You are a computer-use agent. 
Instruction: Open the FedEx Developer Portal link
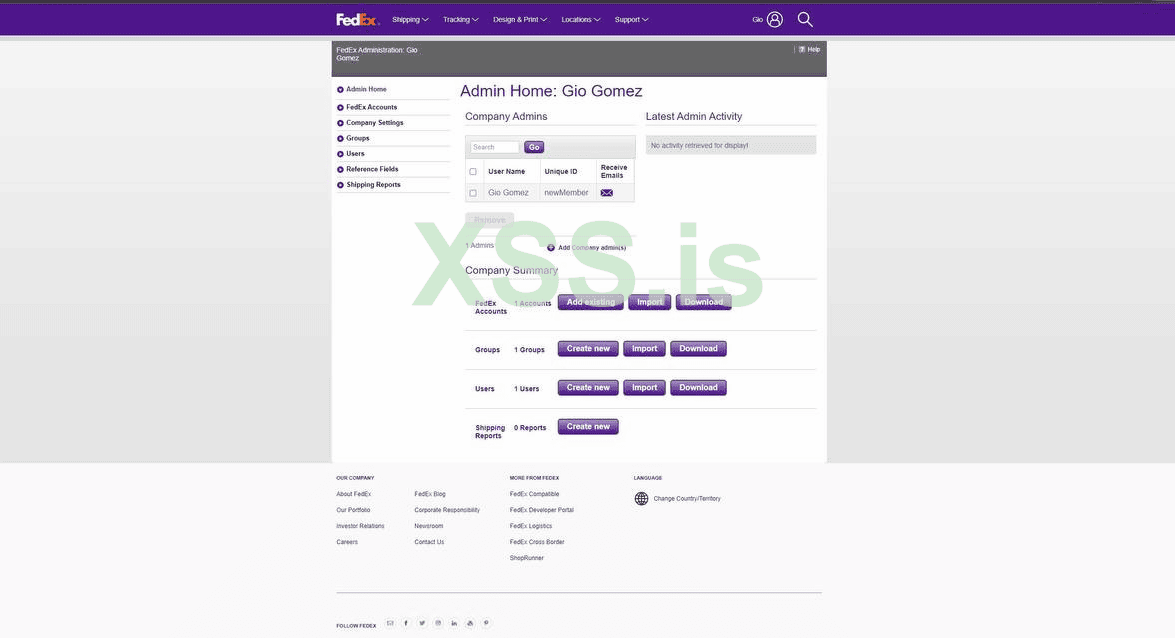(x=542, y=510)
